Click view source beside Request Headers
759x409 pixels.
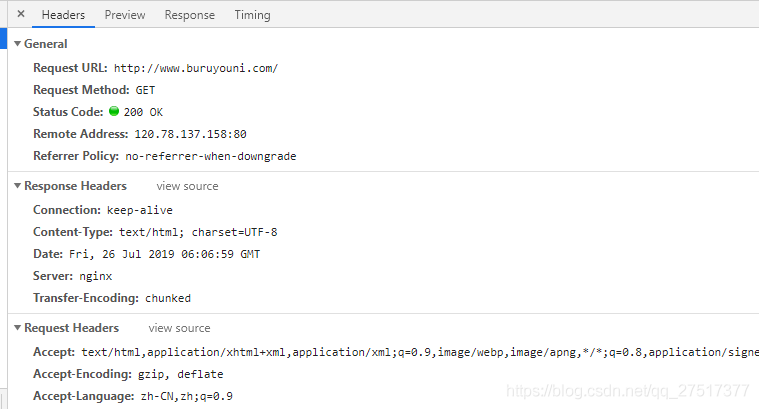pyautogui.click(x=180, y=328)
